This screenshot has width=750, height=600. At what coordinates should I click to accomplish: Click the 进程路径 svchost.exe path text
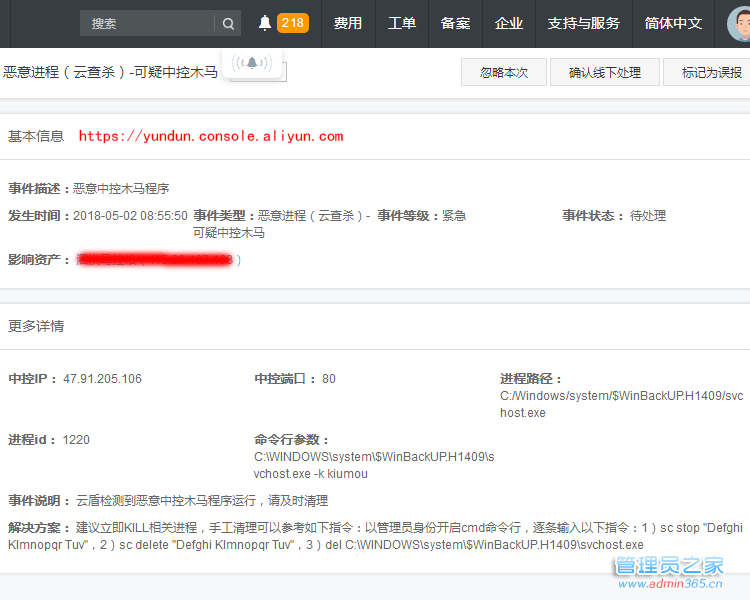click(621, 404)
